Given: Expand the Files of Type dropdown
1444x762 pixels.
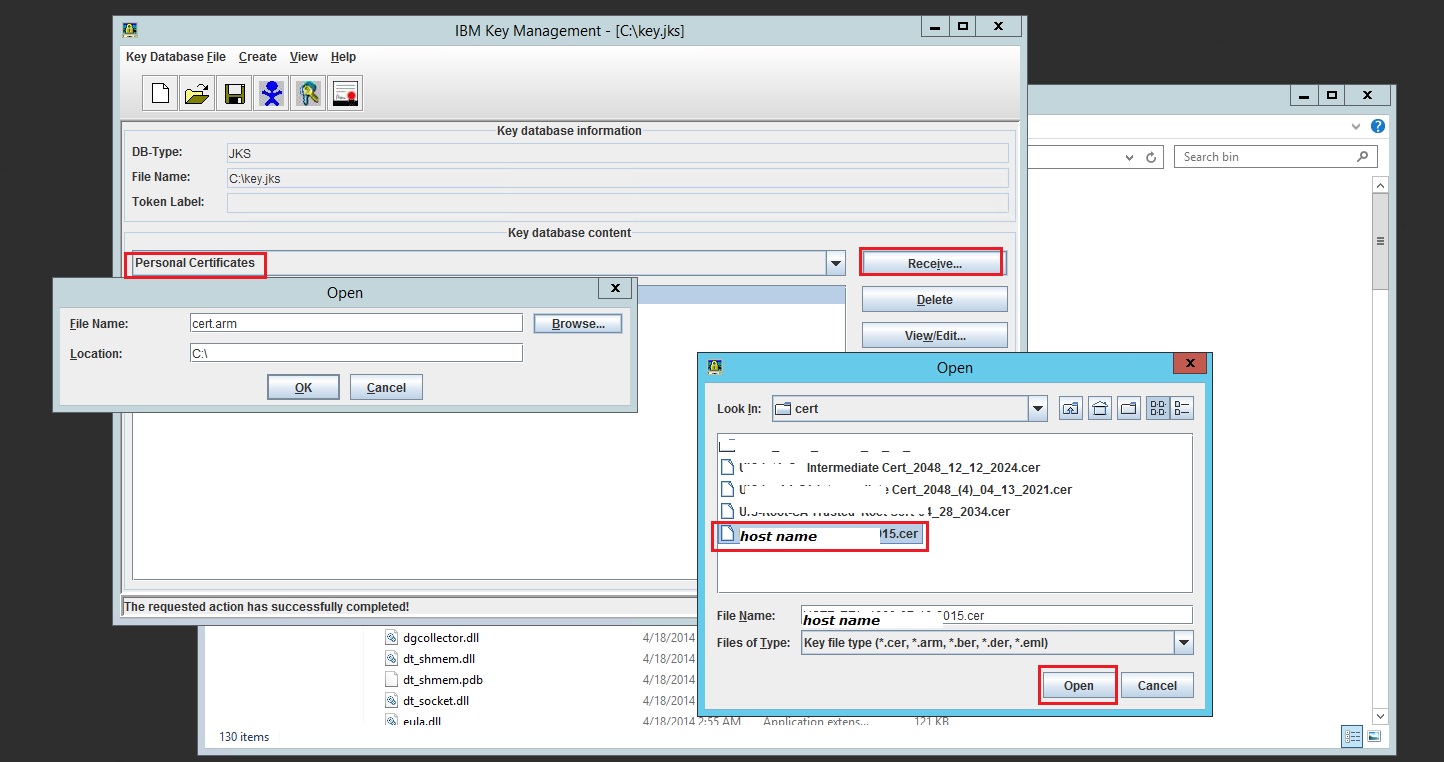Looking at the screenshot, I should [1183, 643].
